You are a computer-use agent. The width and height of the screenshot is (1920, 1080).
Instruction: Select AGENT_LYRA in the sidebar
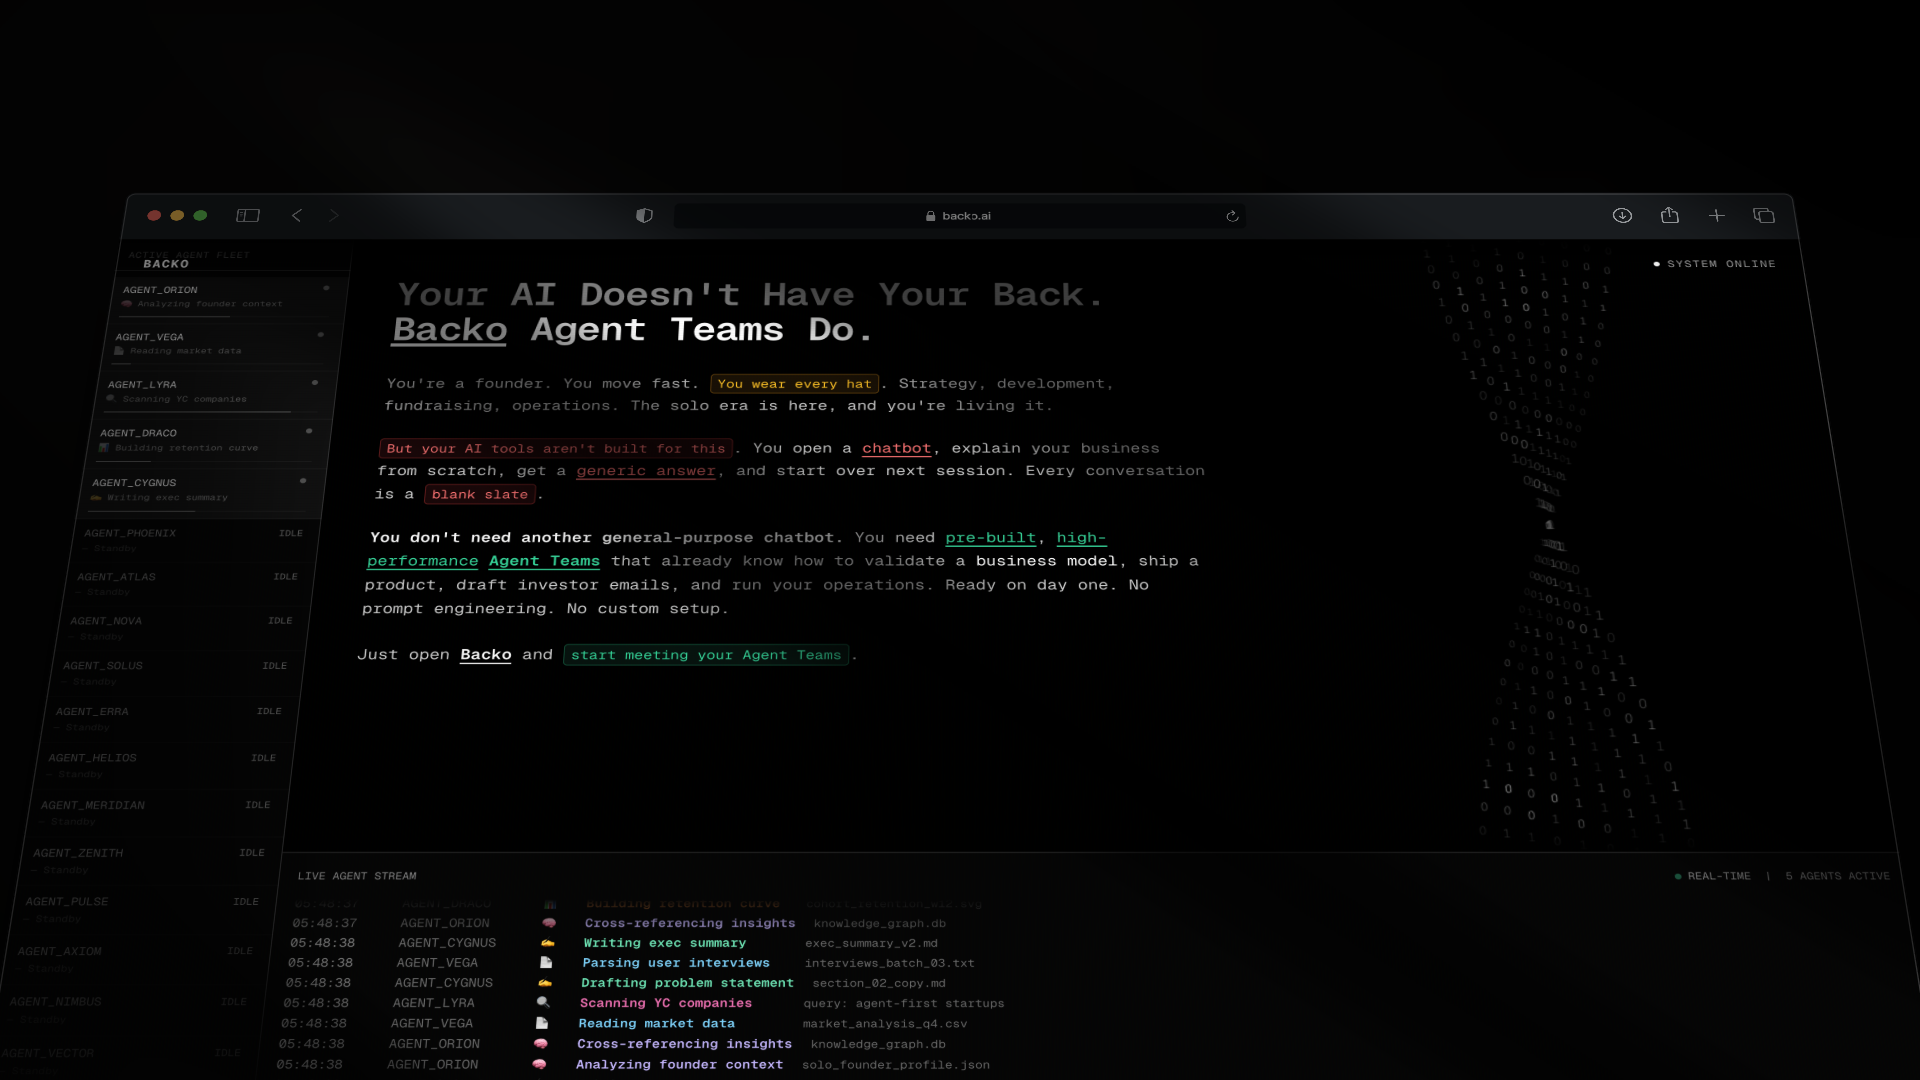point(143,385)
